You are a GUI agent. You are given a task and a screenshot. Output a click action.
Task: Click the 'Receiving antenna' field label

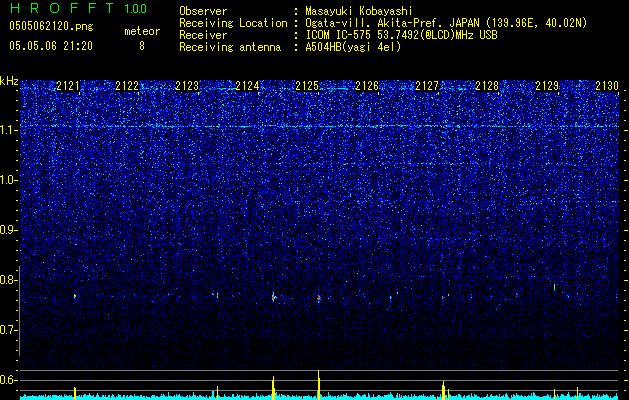[230, 47]
